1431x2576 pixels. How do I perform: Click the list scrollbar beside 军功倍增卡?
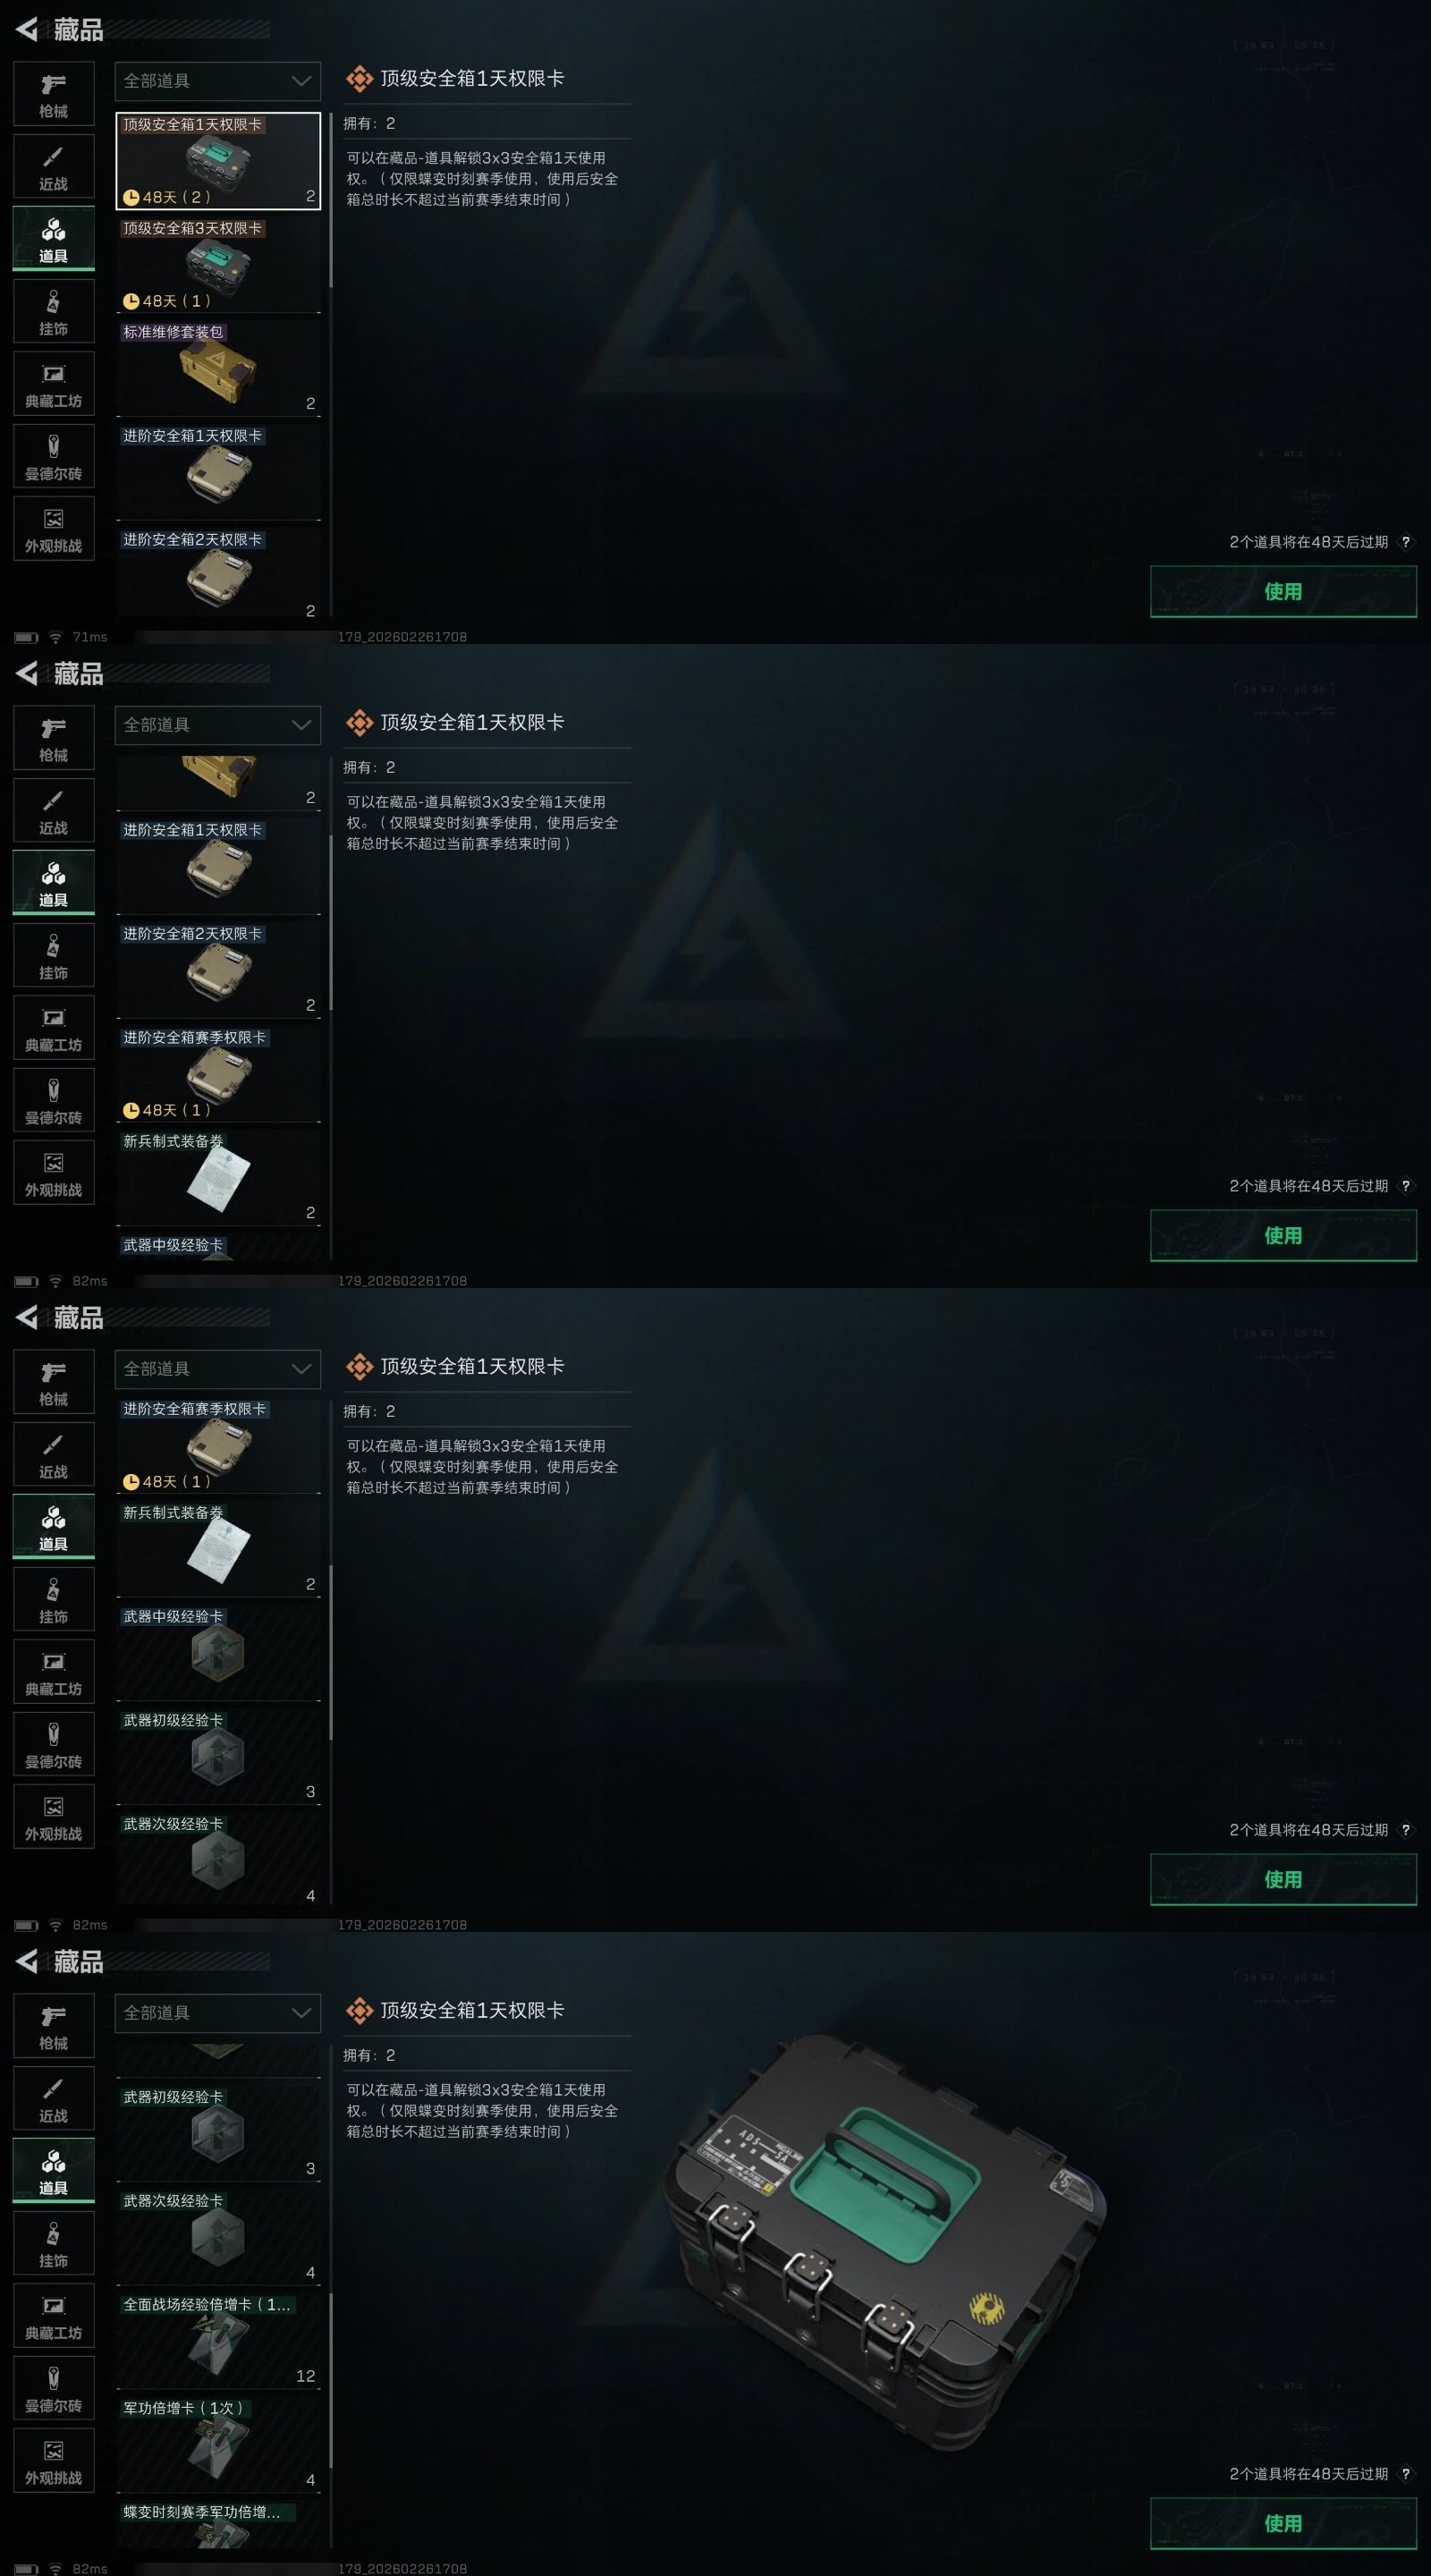point(331,2380)
